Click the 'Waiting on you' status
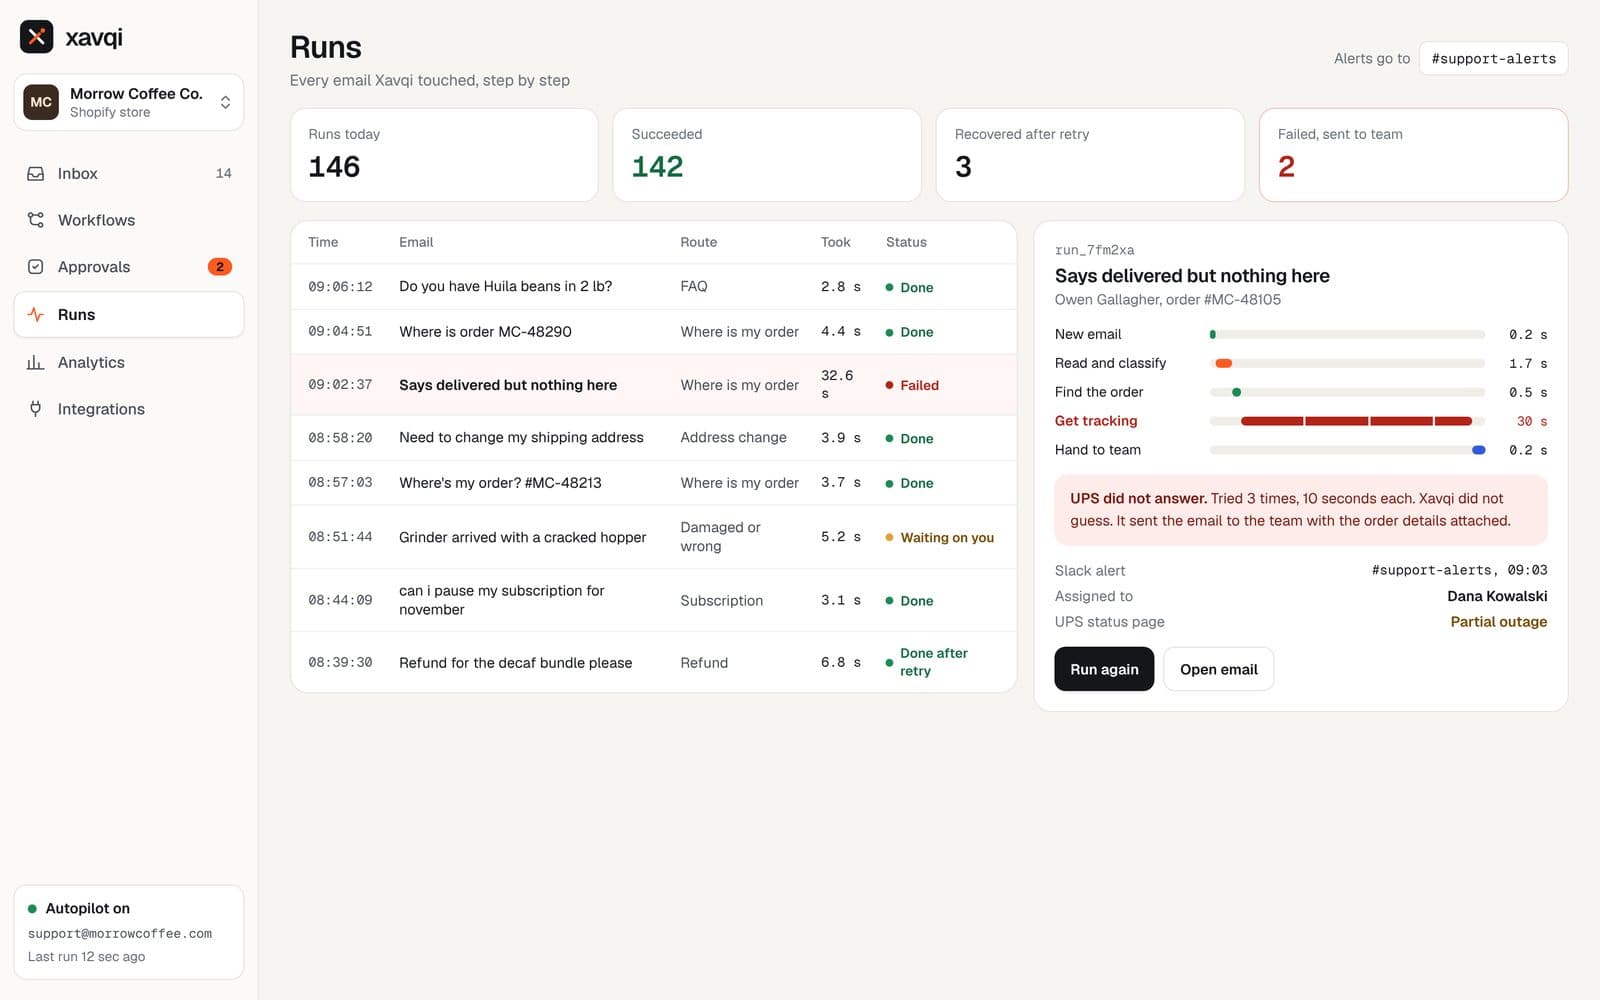This screenshot has width=1600, height=1000. tap(939, 538)
